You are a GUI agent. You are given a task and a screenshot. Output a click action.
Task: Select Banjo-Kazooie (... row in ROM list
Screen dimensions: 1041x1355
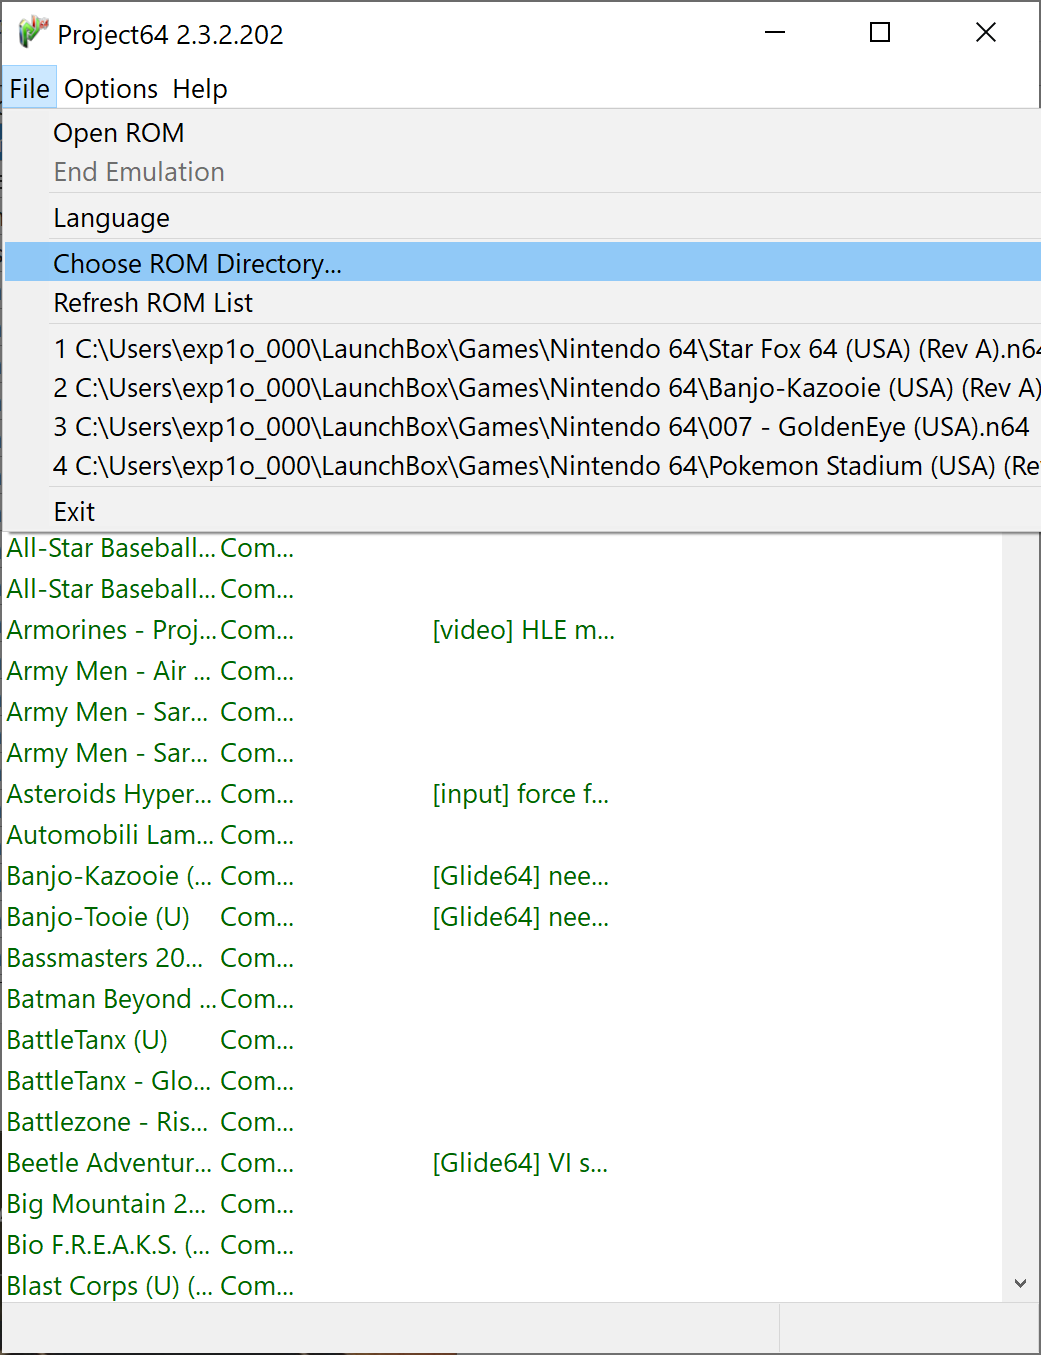tap(501, 876)
